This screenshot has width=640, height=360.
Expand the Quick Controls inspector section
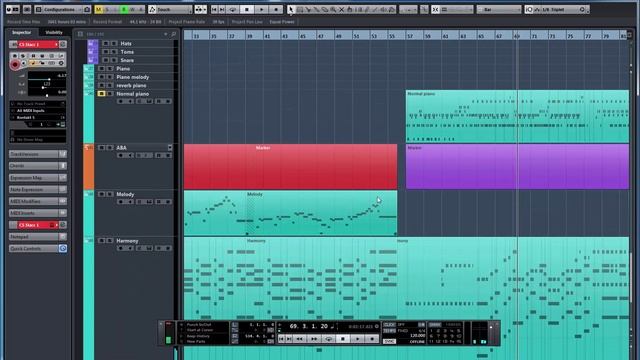point(38,249)
